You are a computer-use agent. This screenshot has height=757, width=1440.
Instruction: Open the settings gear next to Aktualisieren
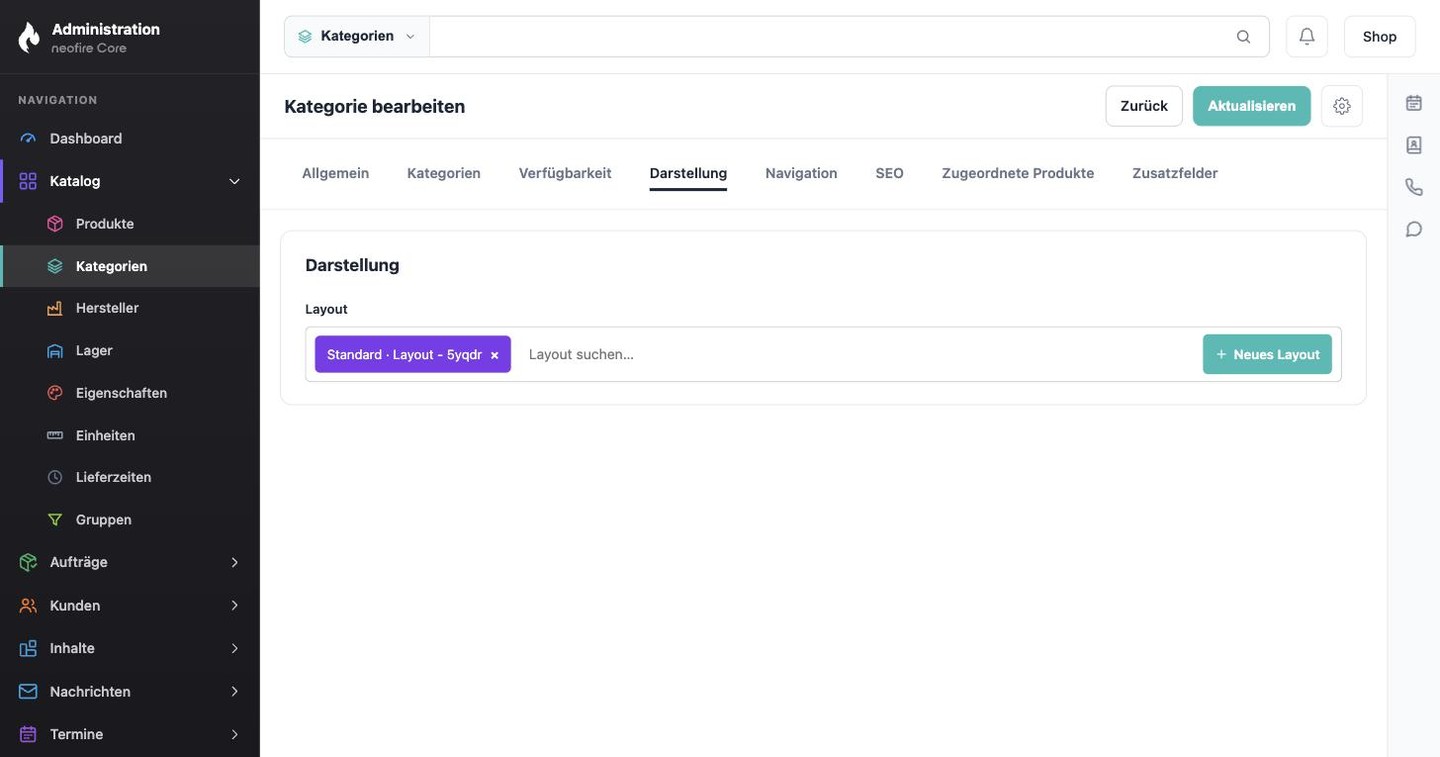pos(1342,106)
